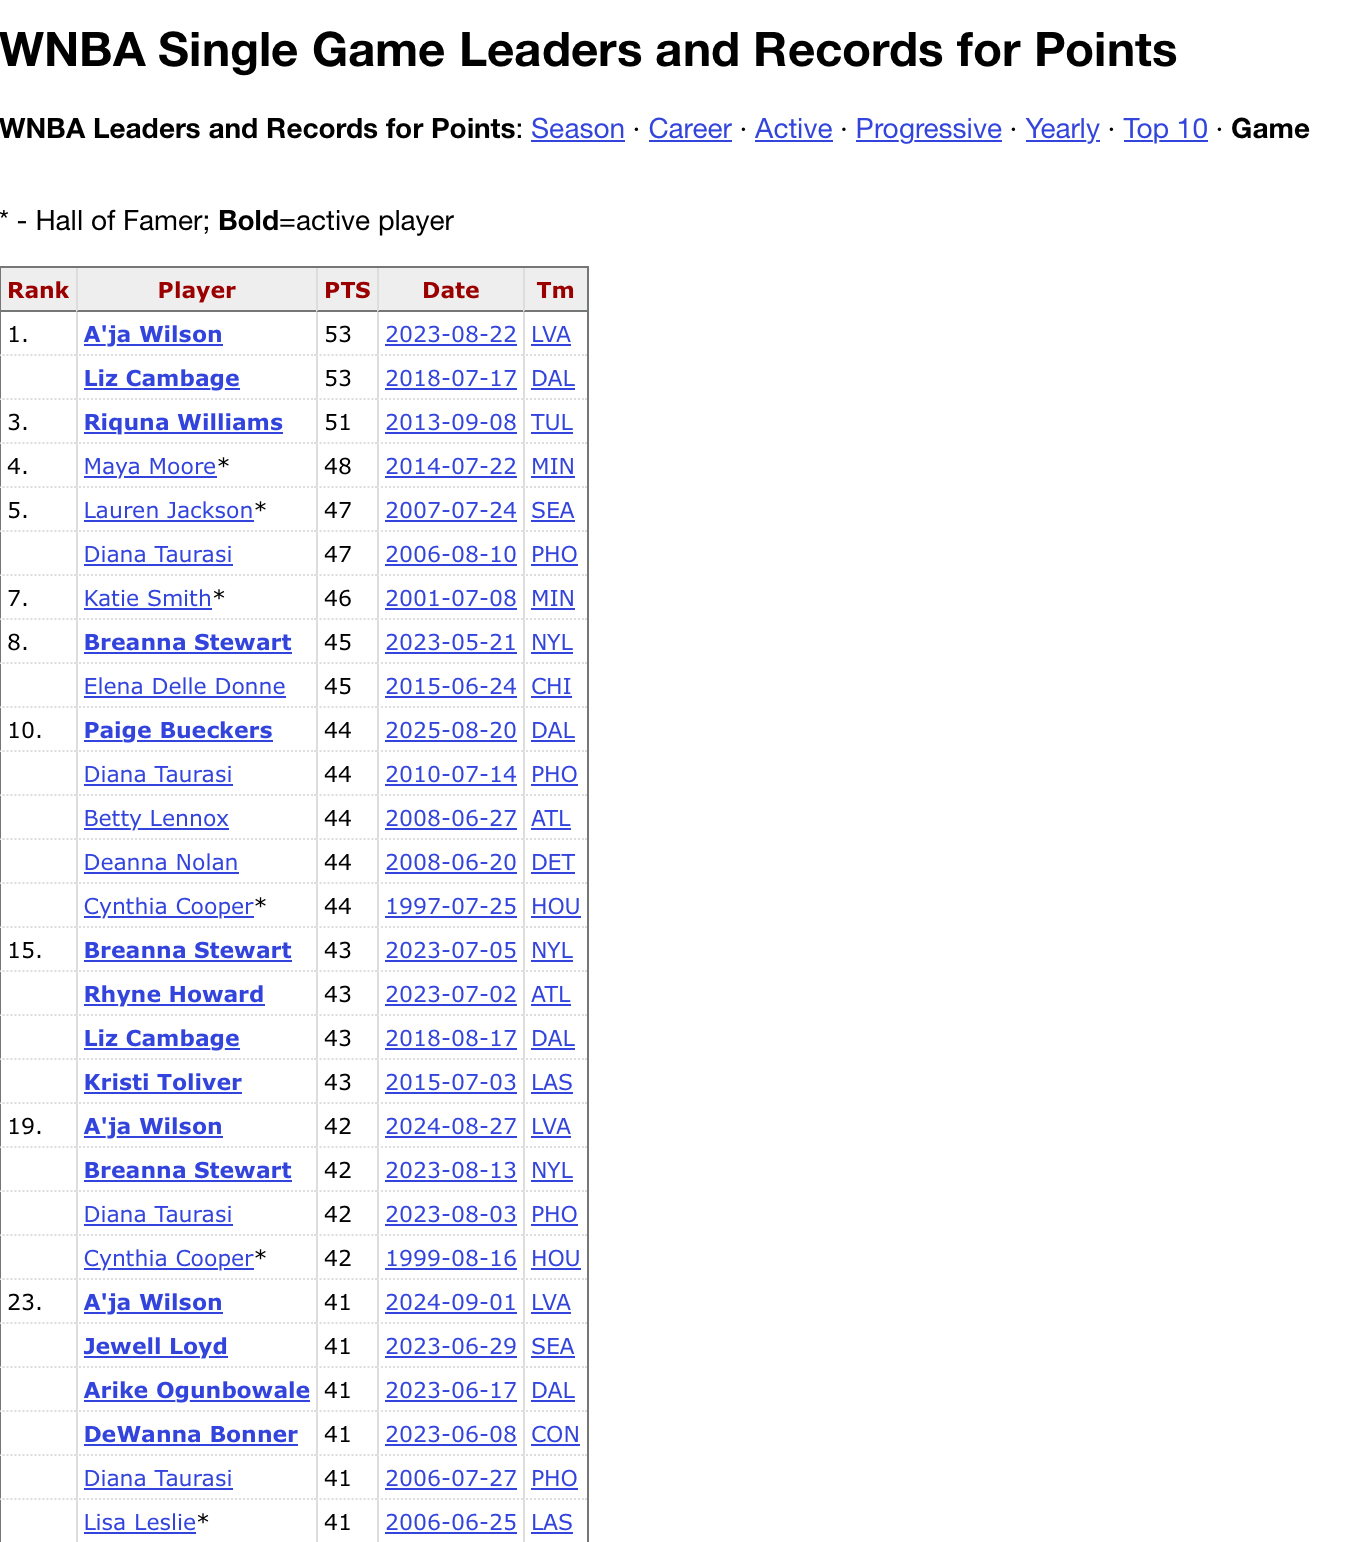Open Betty Lennox player page
This screenshot has width=1363, height=1542.
(156, 818)
